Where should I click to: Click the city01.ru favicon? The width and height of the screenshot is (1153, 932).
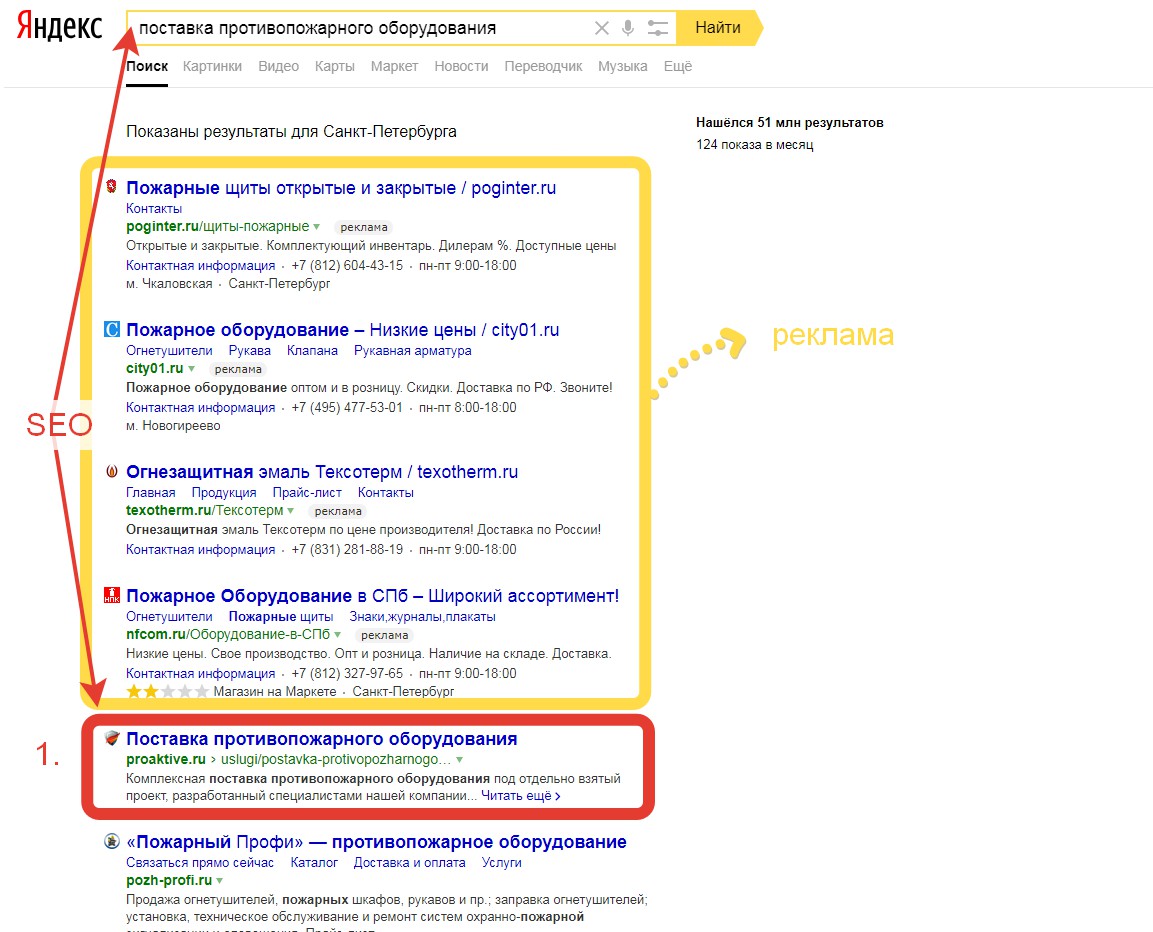(111, 329)
